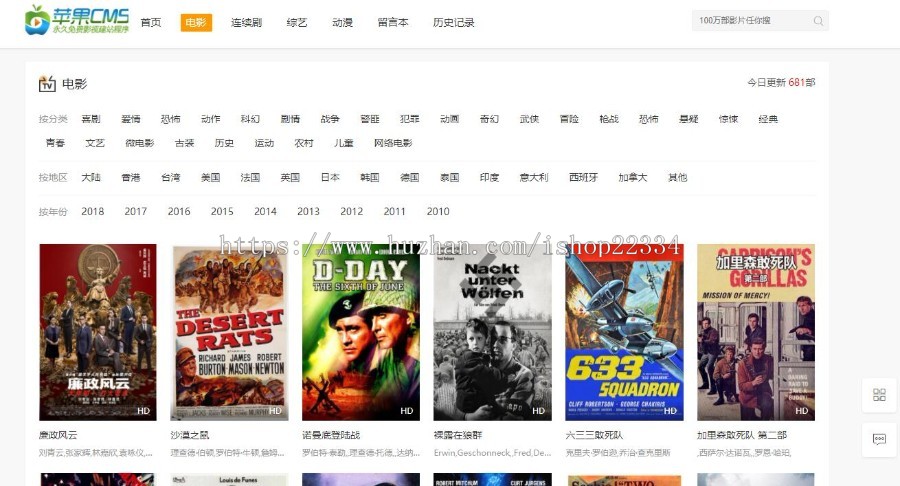Filter by 动画 category
Screen dimensions: 900x486
tap(449, 119)
